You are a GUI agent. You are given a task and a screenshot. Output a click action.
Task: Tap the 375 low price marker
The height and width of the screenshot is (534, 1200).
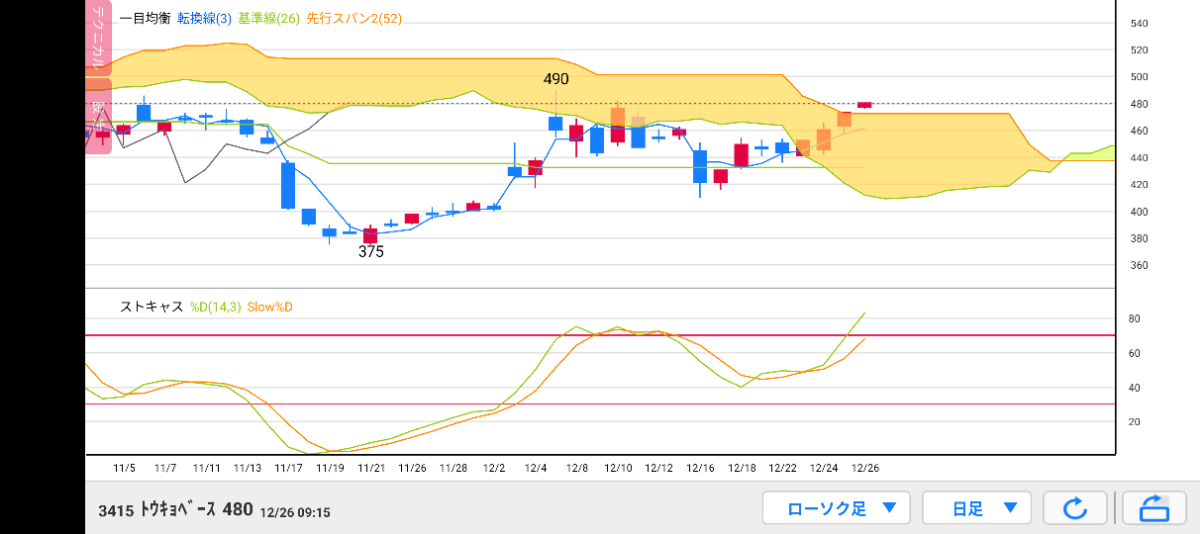tap(371, 252)
